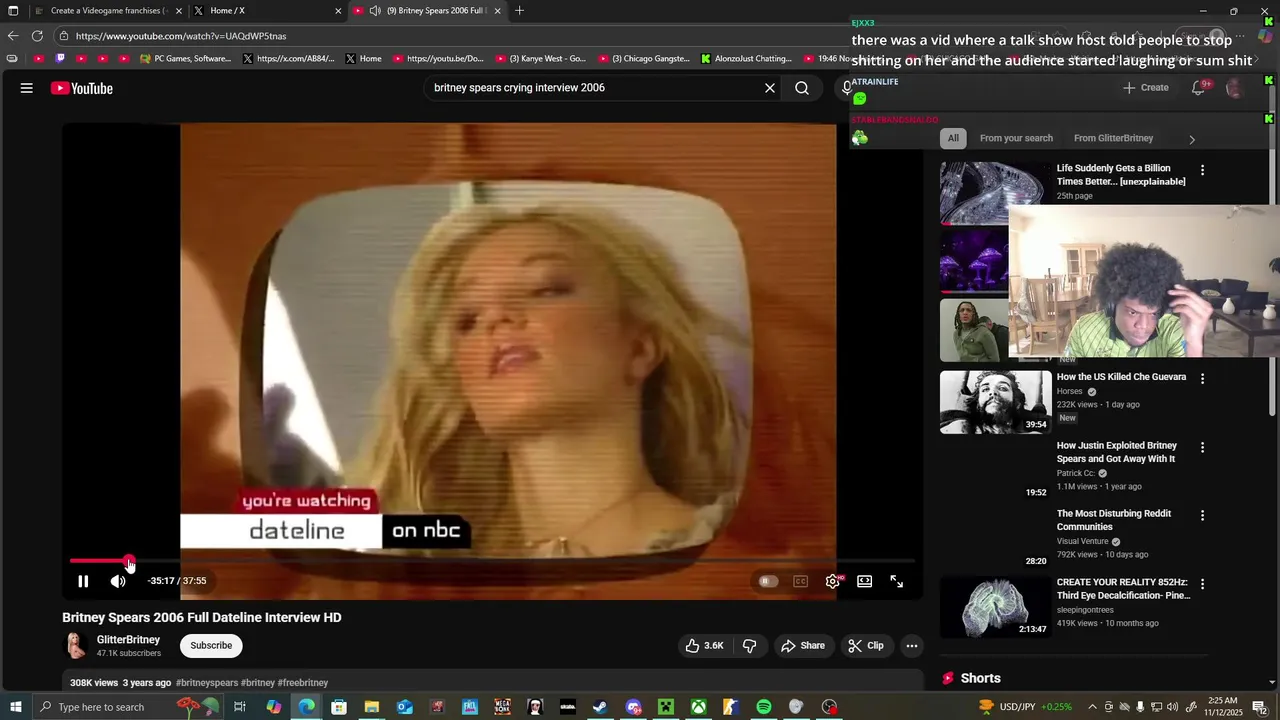
Task: Open YouTube notifications bell
Action: pos(1198,88)
